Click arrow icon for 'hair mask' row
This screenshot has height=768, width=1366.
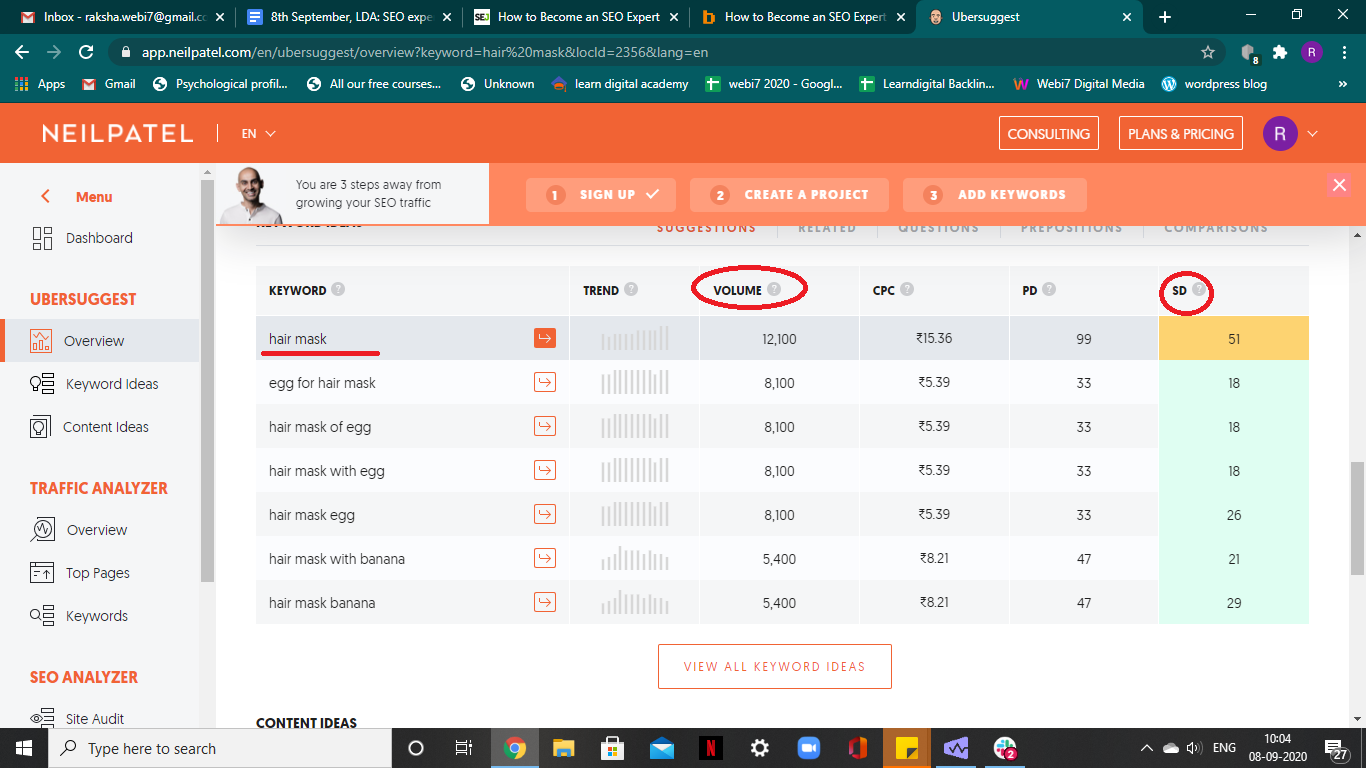(544, 339)
